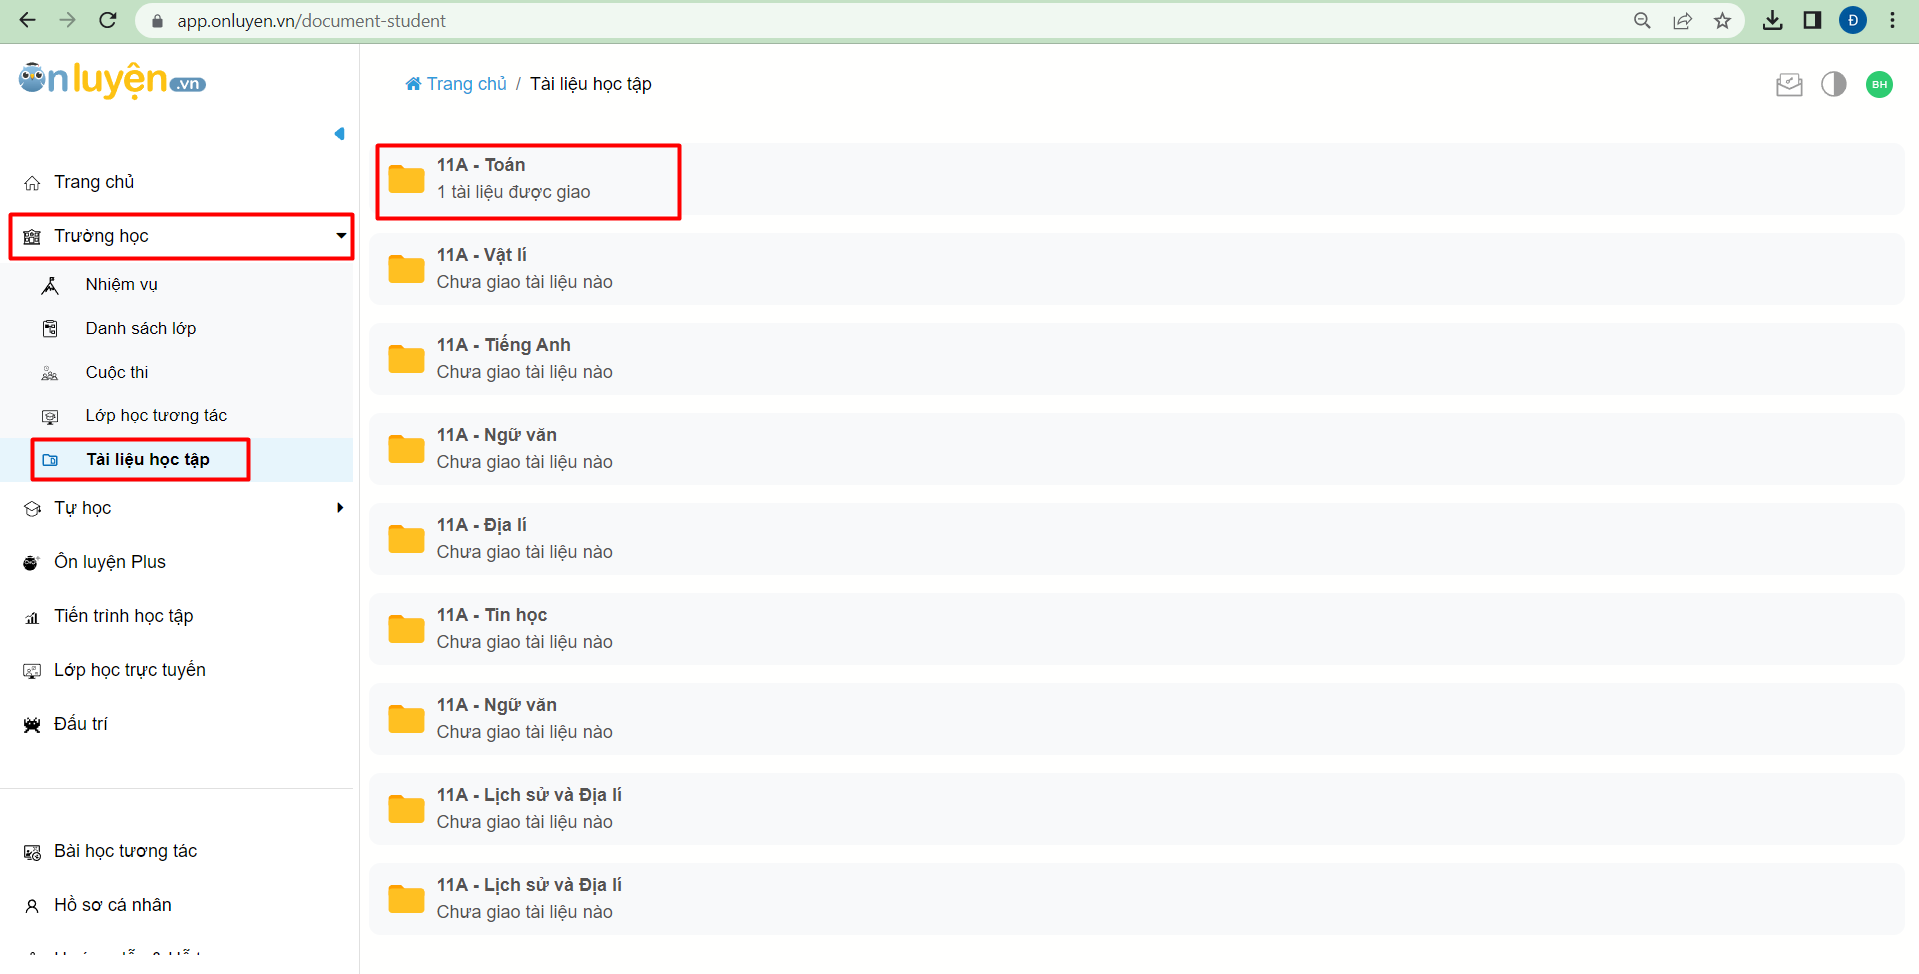Click the browser forward arrow
This screenshot has width=1919, height=974.
(67, 20)
